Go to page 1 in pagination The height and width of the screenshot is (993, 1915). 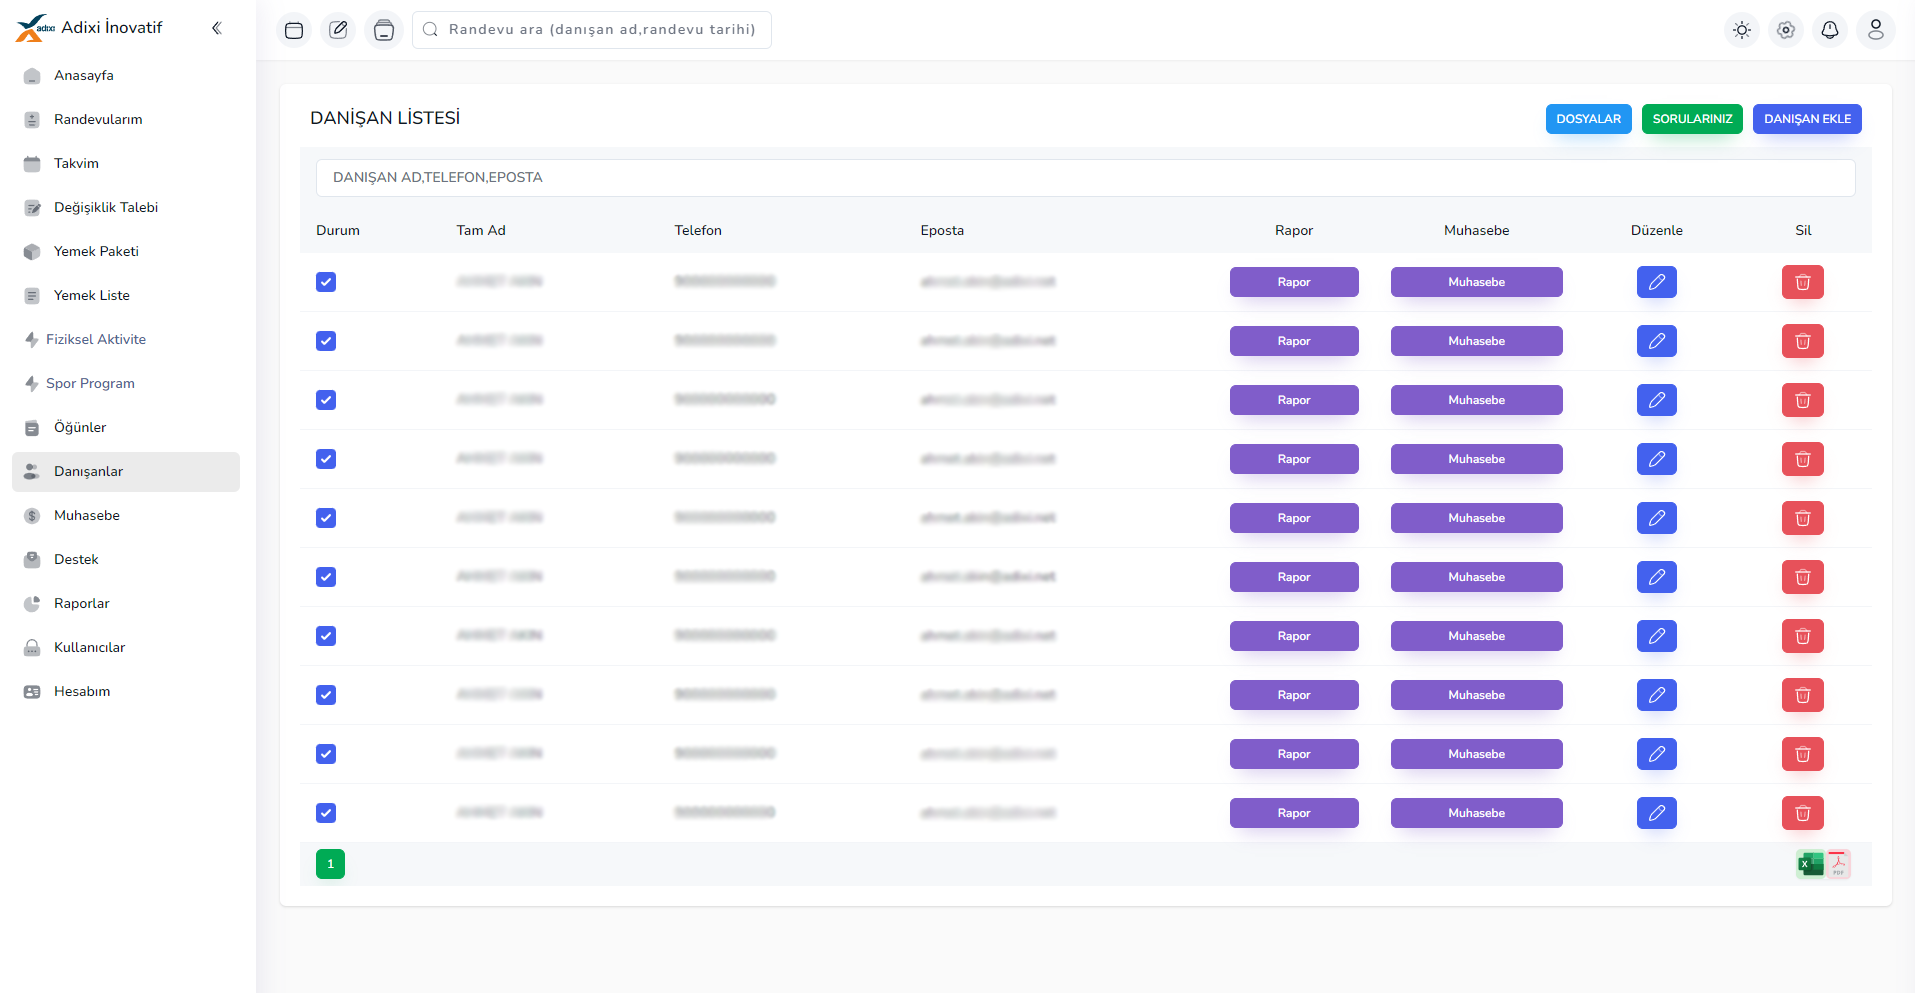coord(330,864)
